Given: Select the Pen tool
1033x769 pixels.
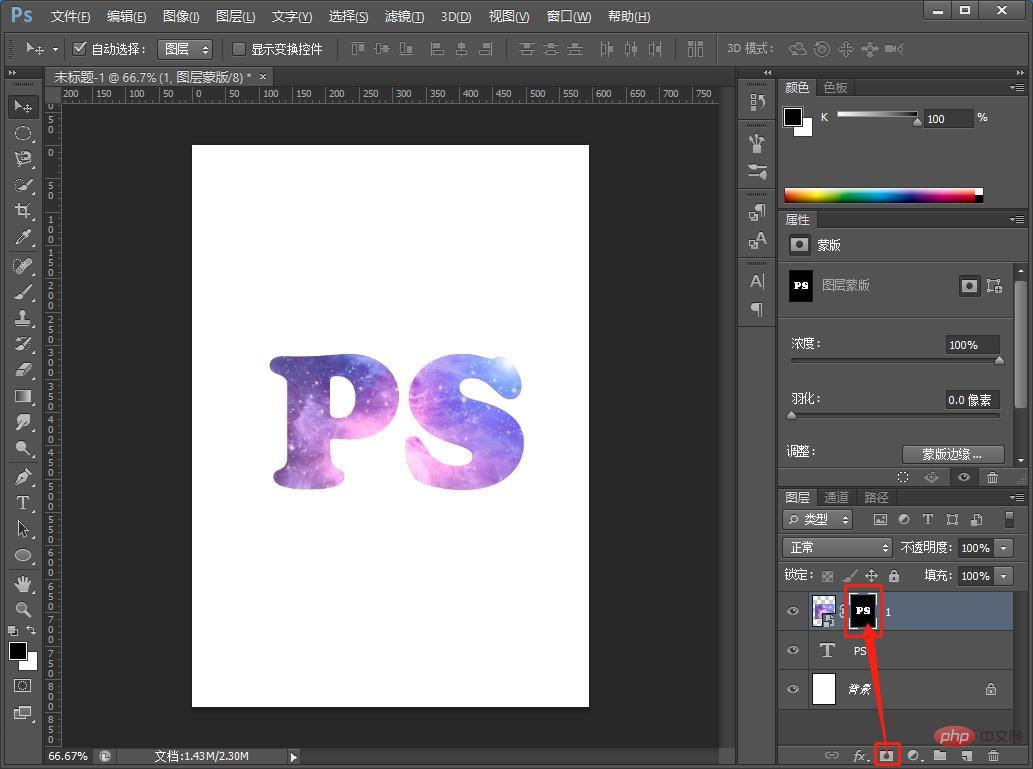Looking at the screenshot, I should [23, 476].
